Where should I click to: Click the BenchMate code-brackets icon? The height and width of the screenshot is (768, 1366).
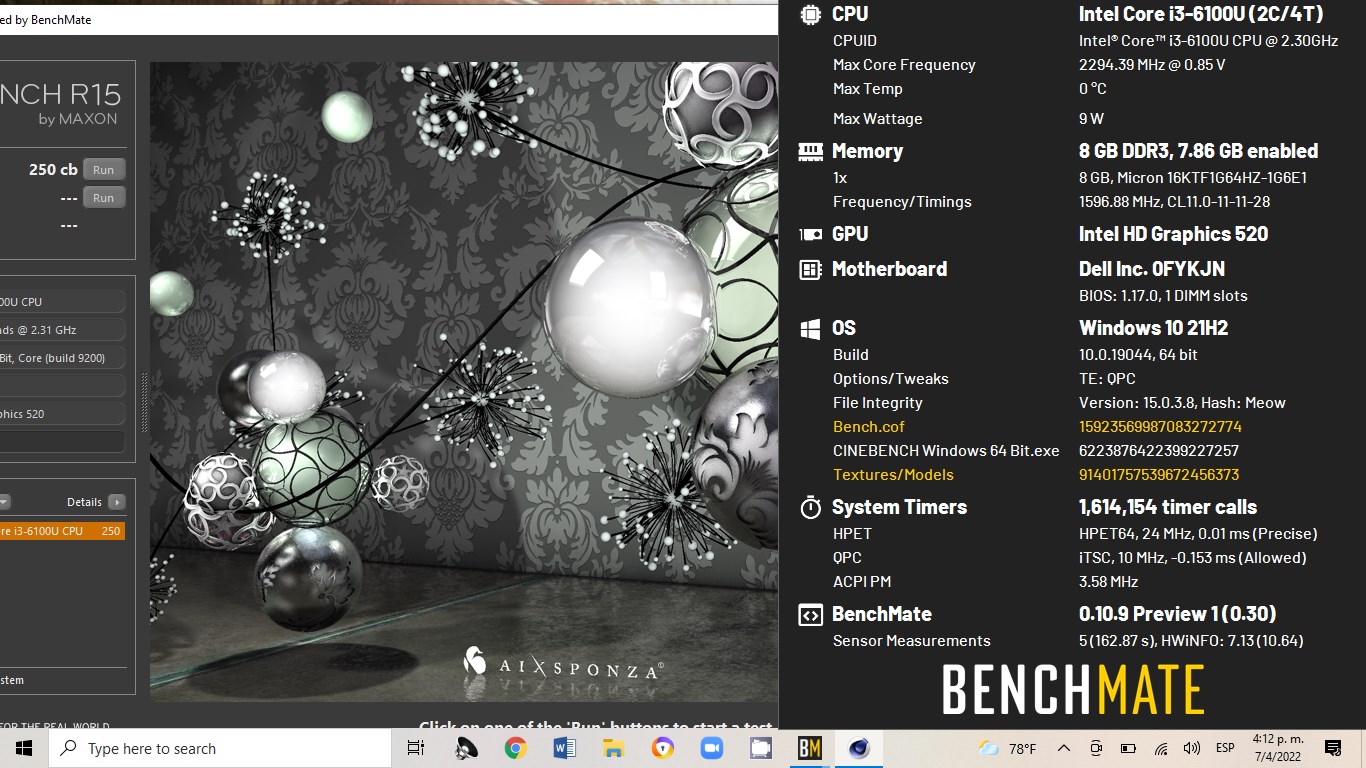810,614
